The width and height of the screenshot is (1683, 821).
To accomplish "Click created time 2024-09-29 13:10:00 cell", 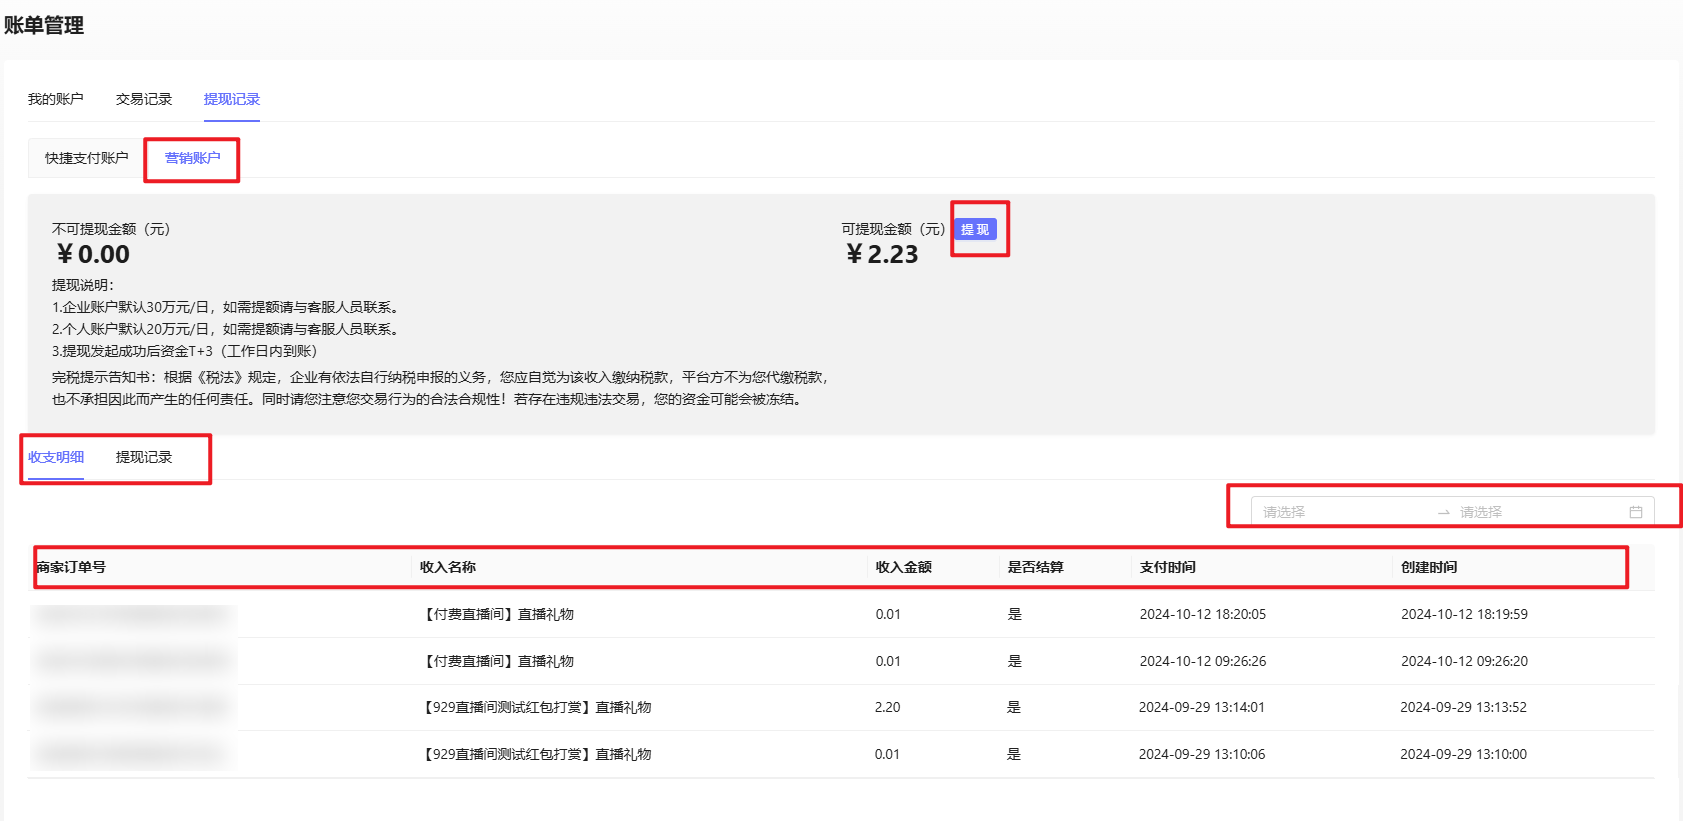I will tap(1463, 754).
